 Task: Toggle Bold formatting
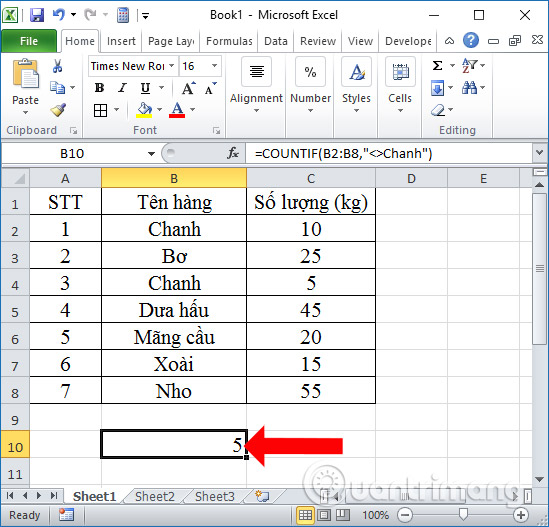click(99, 88)
